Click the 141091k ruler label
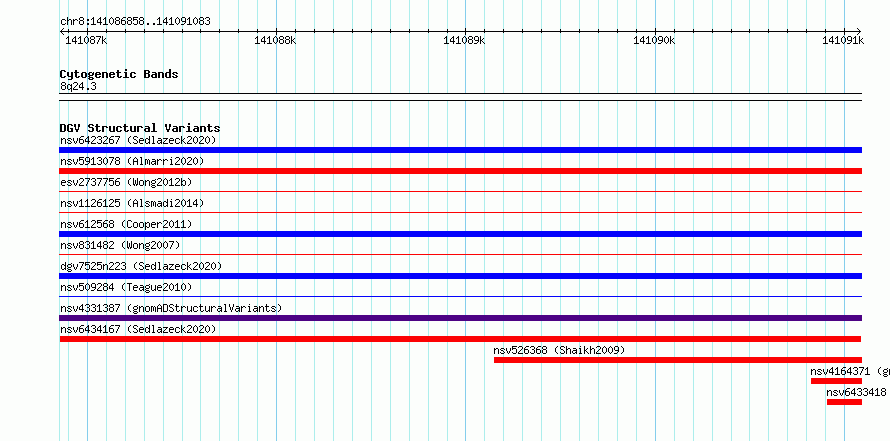This screenshot has width=890, height=441. 843,40
